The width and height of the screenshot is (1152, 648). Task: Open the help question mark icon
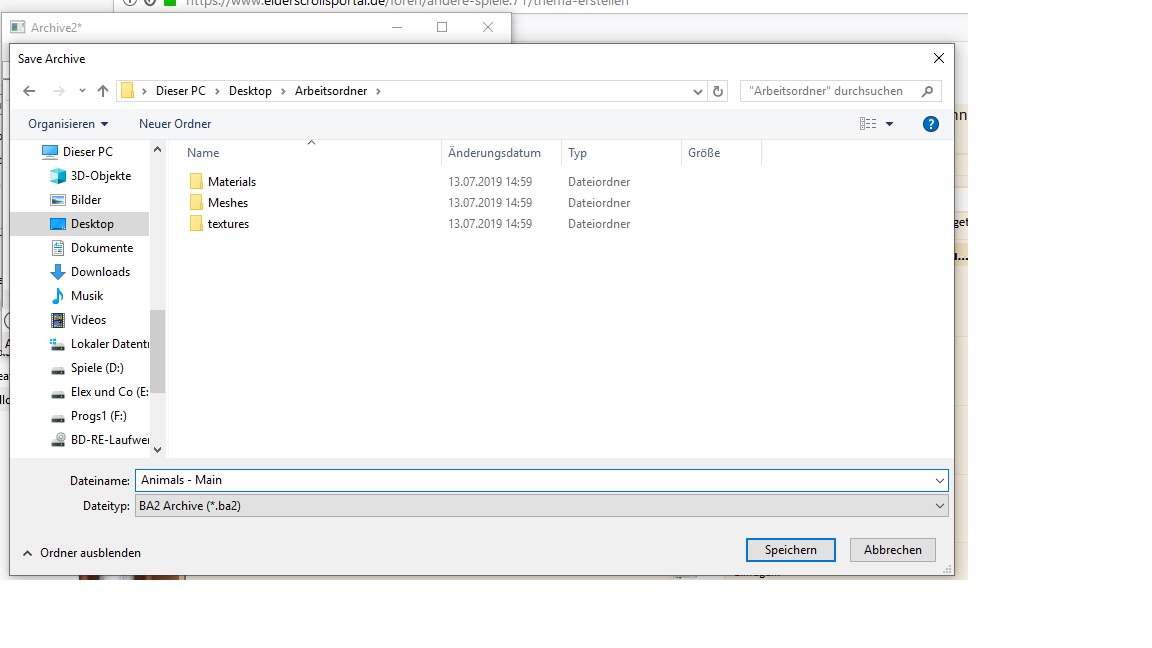point(930,124)
